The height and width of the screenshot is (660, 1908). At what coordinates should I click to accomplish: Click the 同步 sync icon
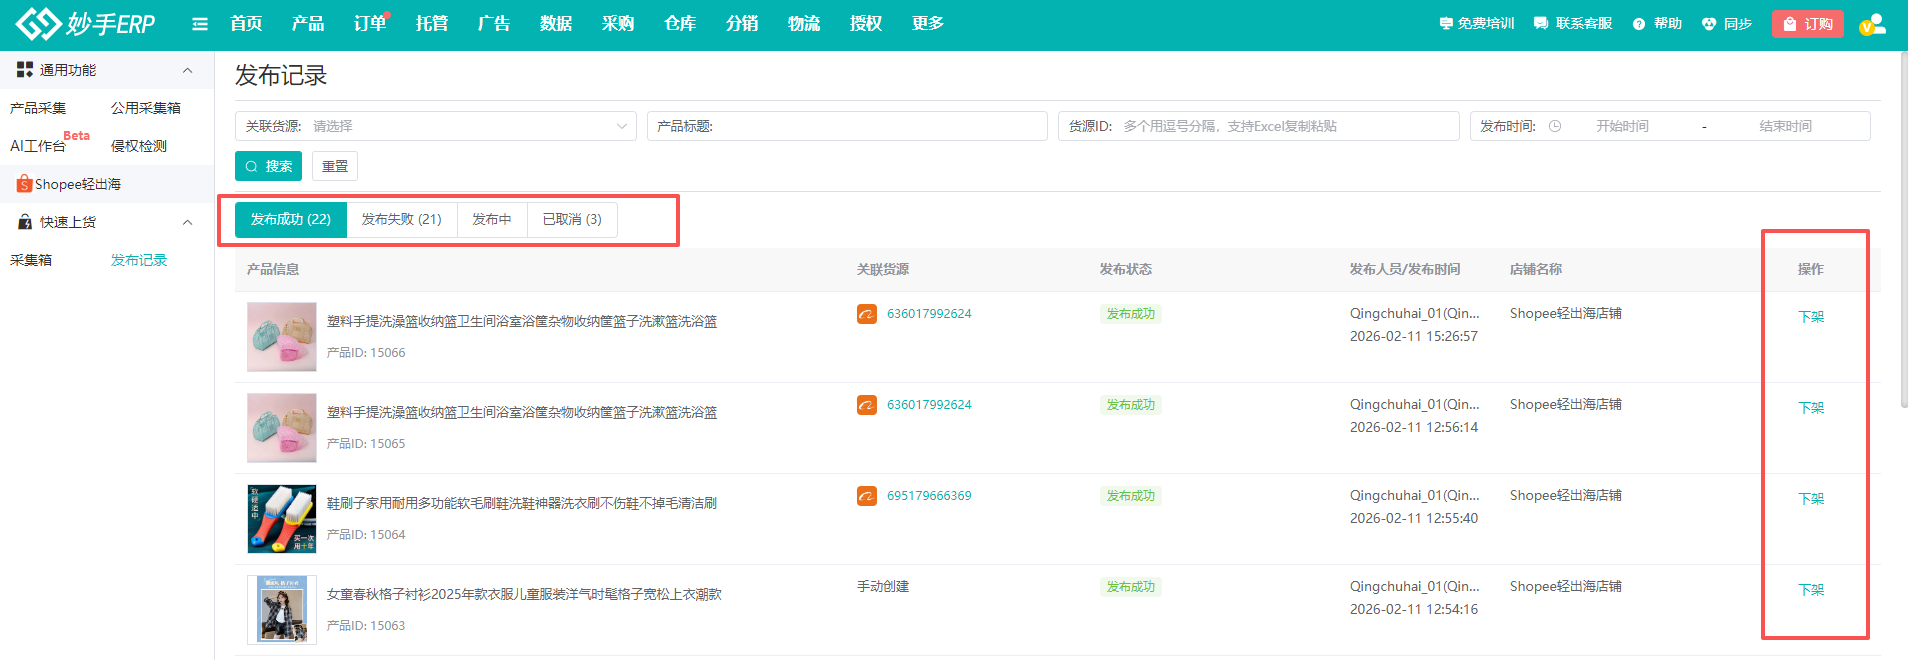[1709, 24]
